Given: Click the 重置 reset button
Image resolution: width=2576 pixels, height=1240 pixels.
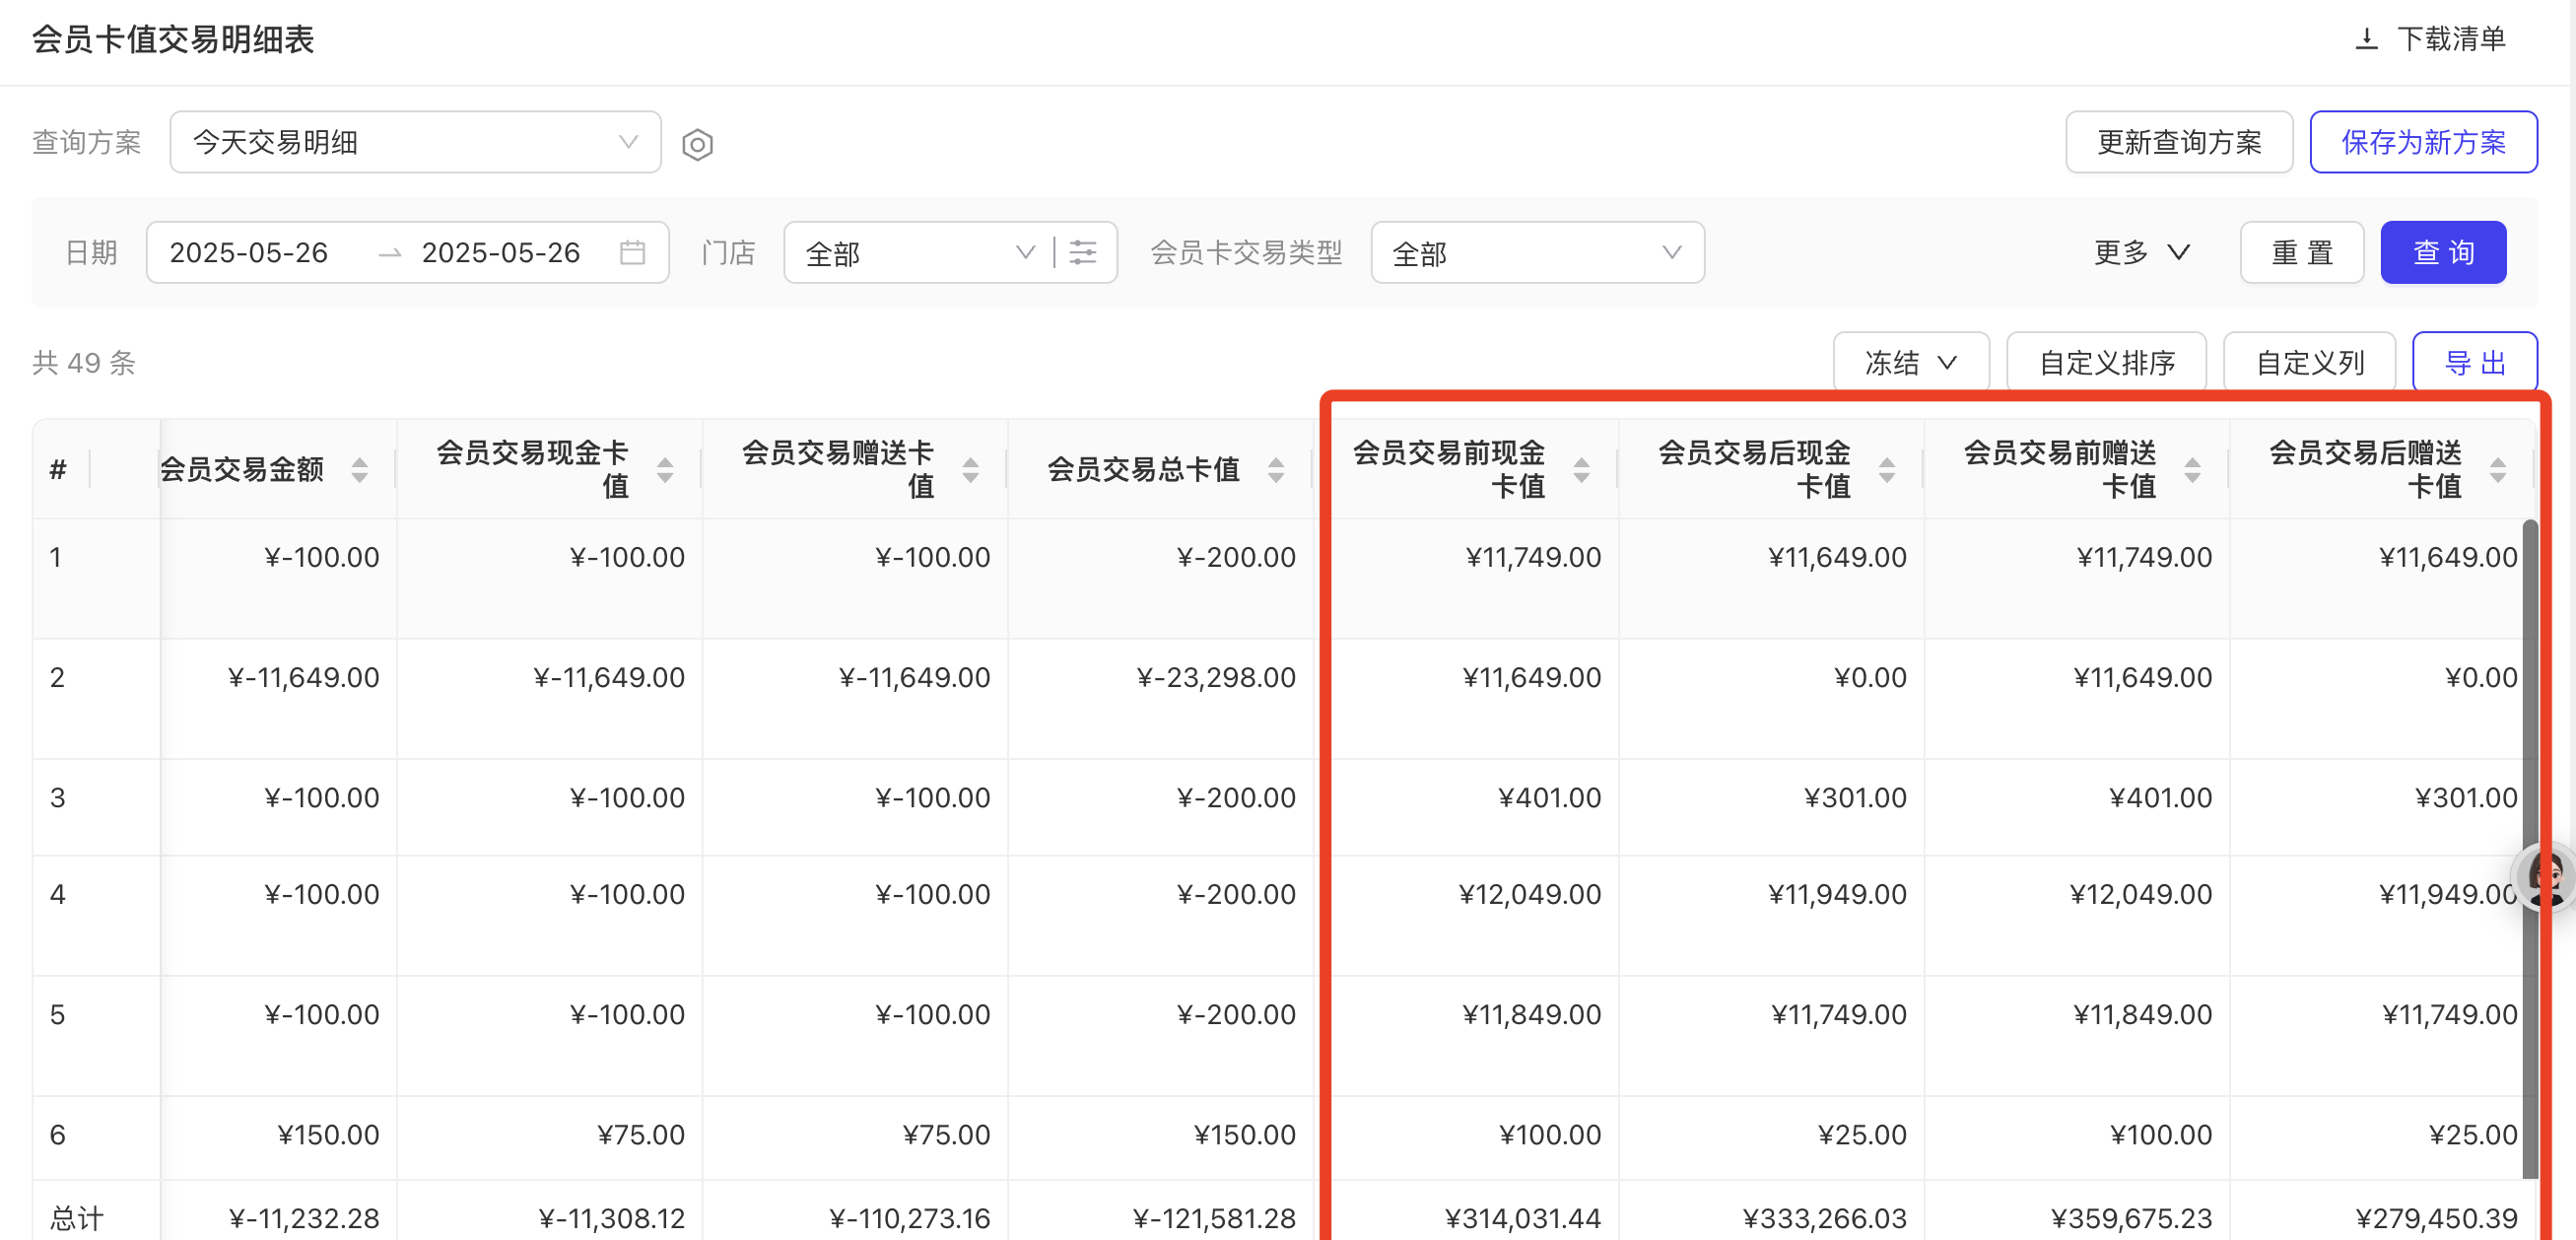Looking at the screenshot, I should (2302, 252).
